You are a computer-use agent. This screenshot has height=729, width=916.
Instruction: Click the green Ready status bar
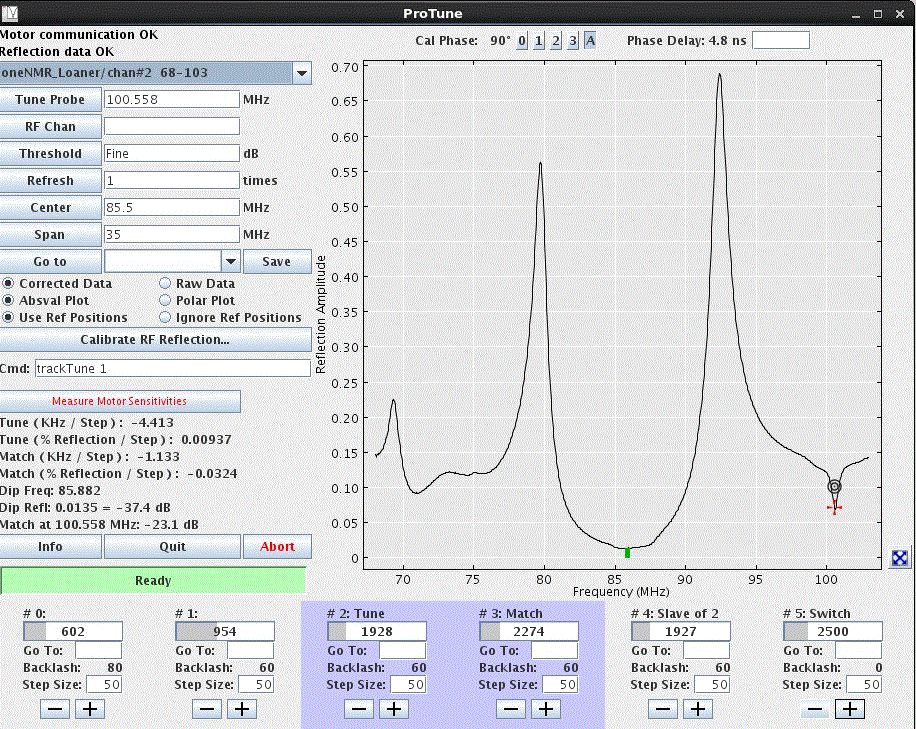(x=153, y=581)
